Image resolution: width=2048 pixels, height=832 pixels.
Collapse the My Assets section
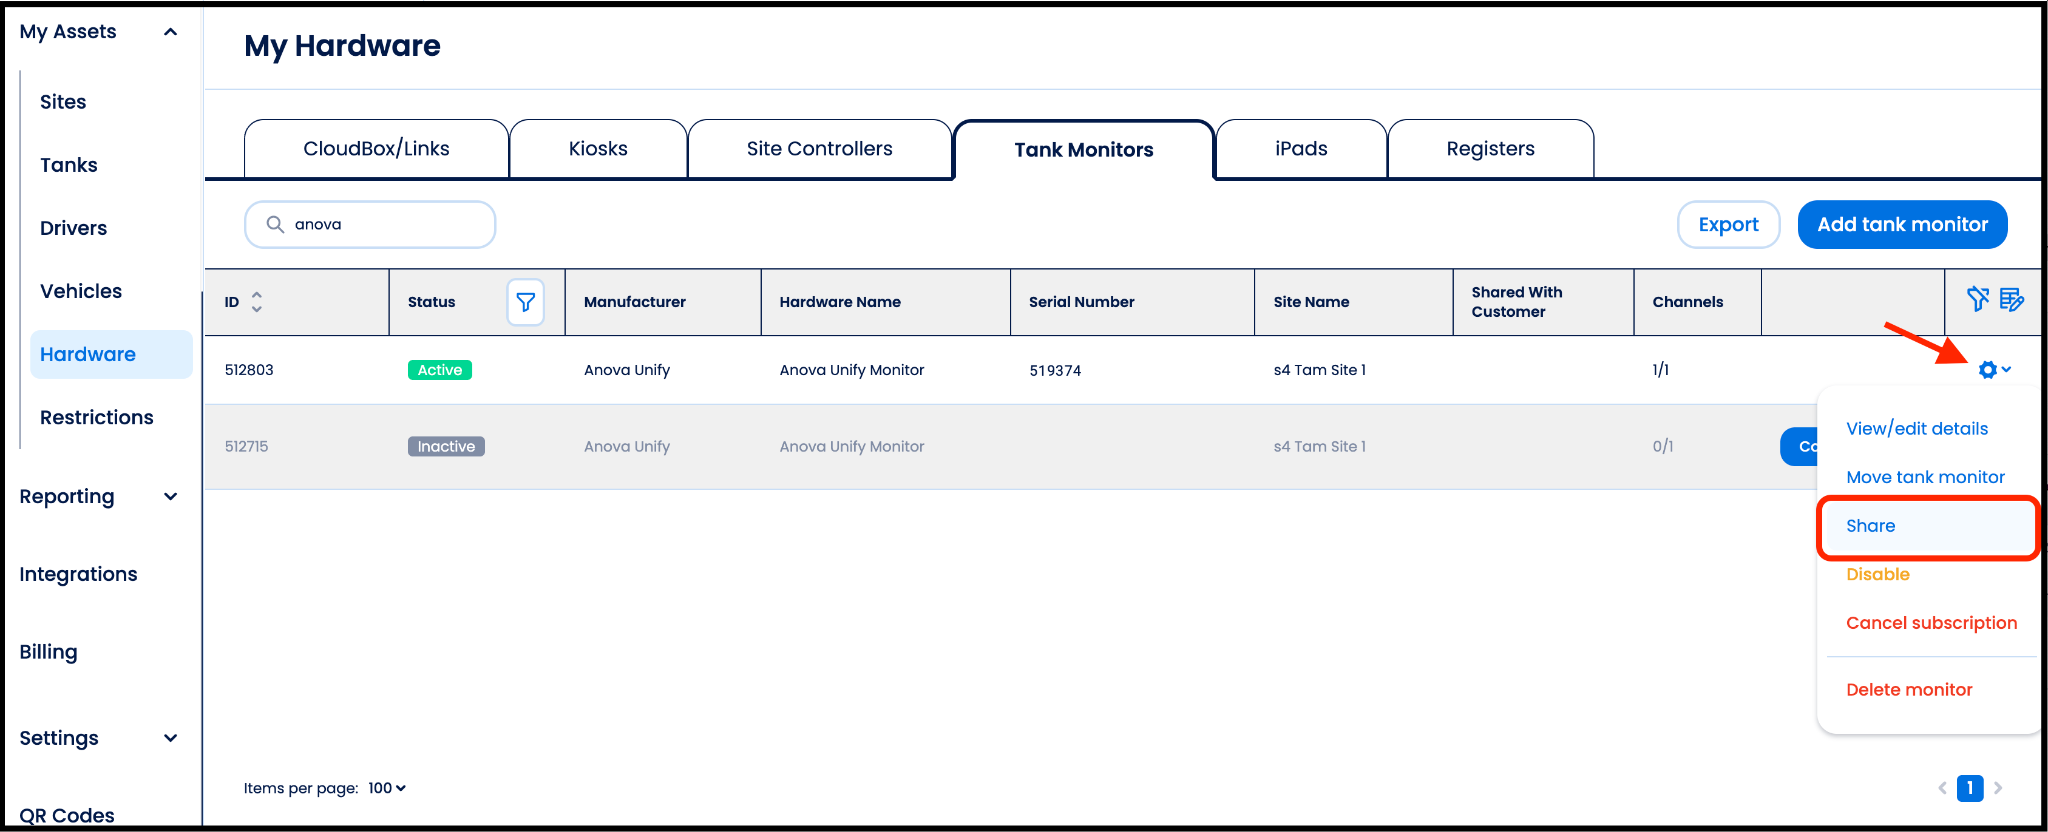[x=171, y=32]
